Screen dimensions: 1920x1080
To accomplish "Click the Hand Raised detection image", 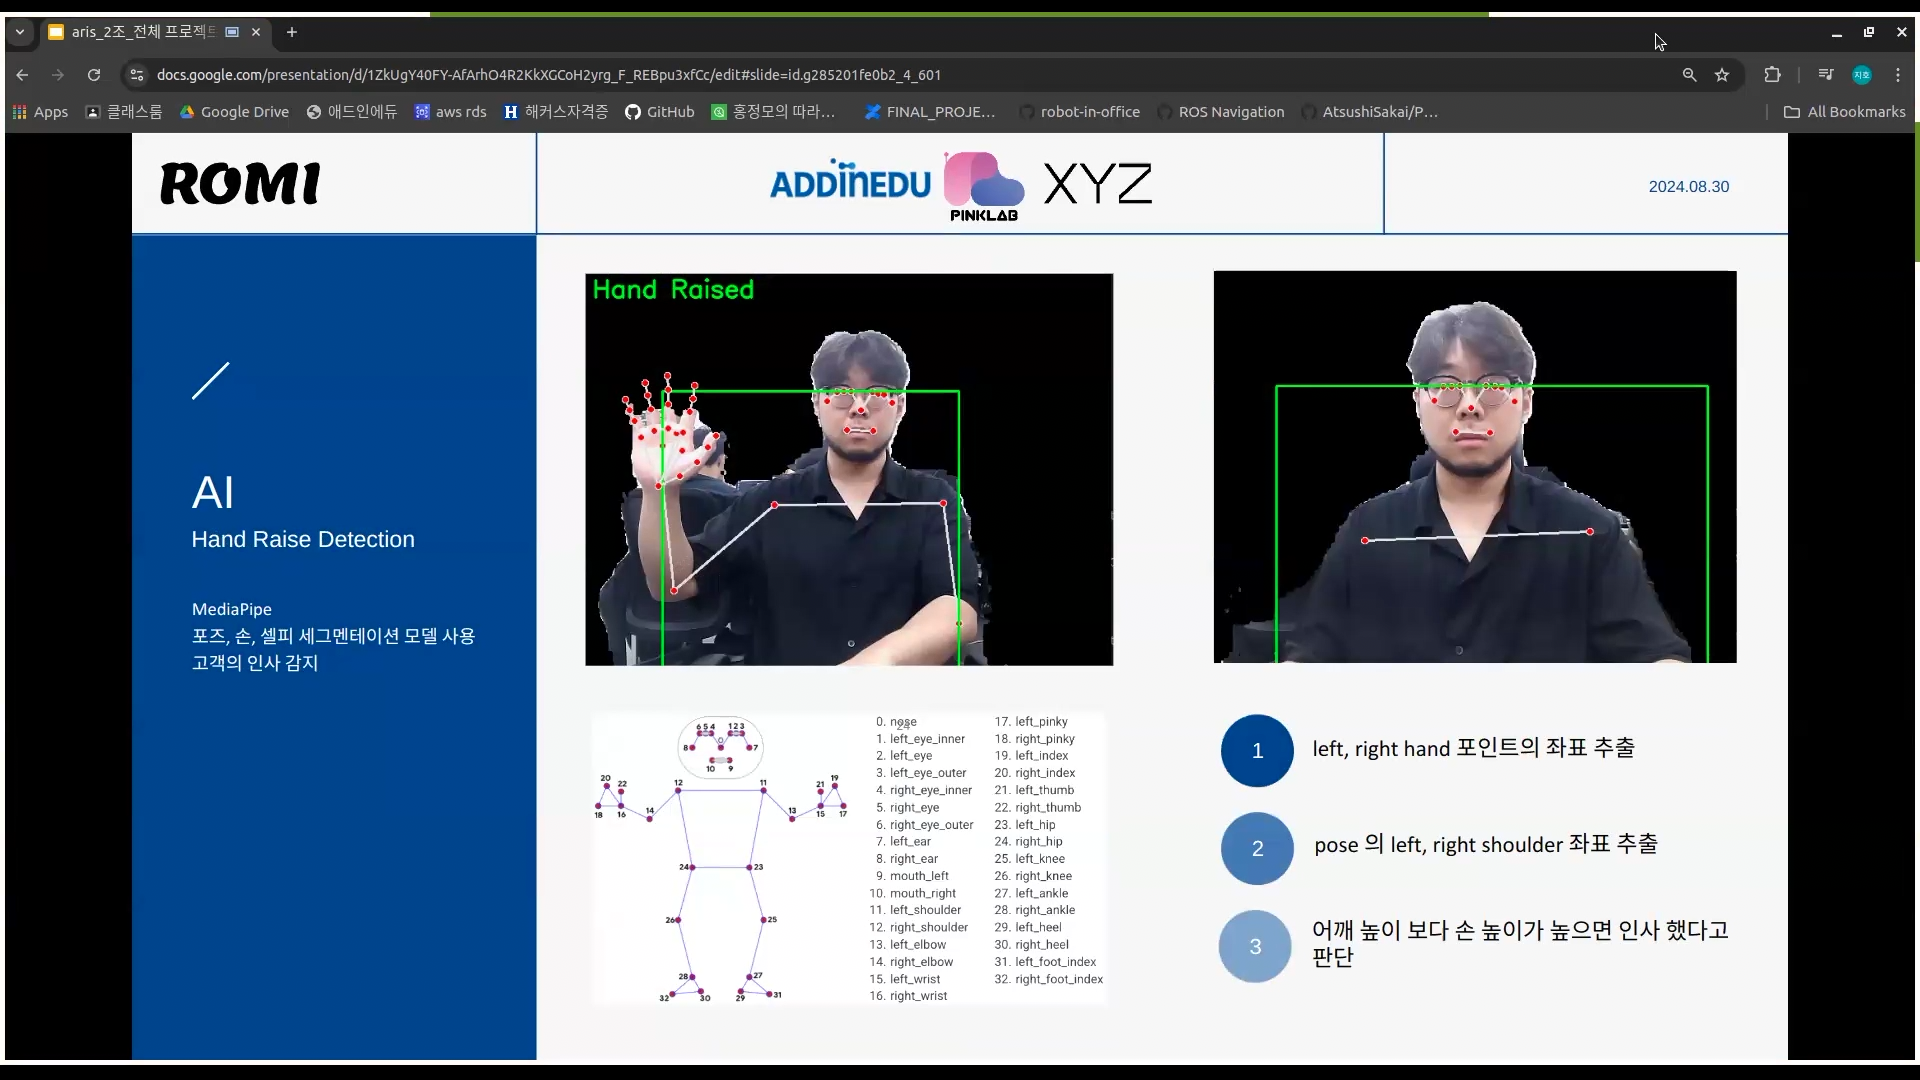I will tap(848, 469).
